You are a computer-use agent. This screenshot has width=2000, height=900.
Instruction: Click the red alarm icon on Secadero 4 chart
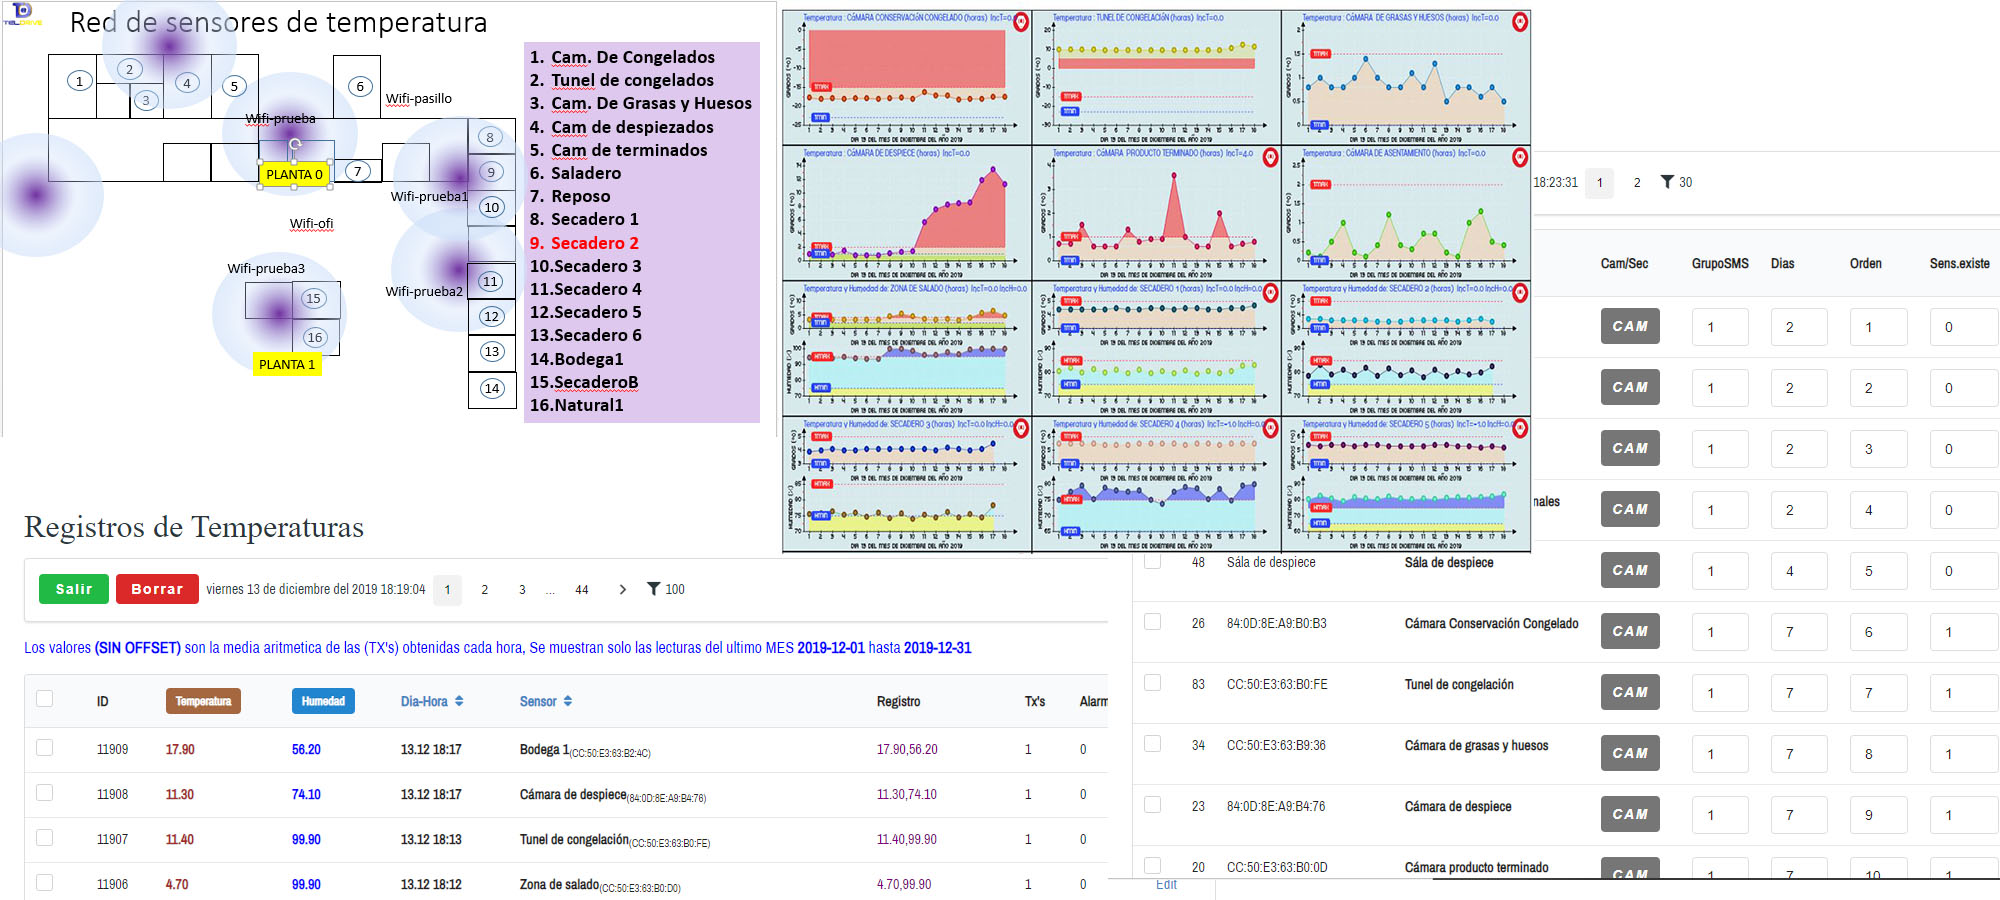pos(1270,428)
